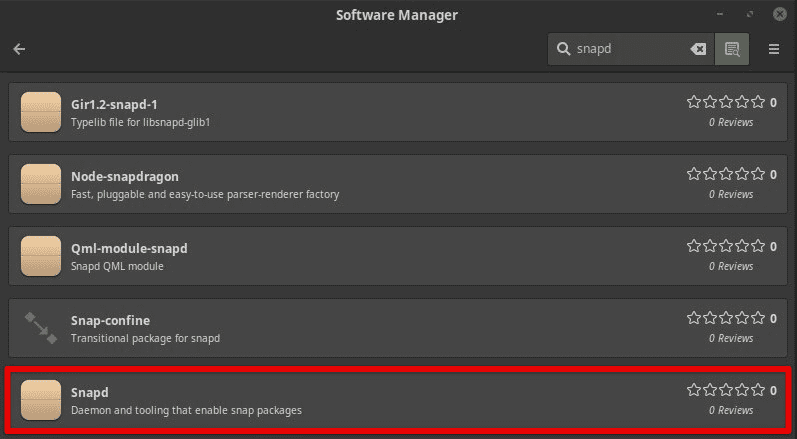Screen dimensions: 797x439
Task: Click '0 Reviews' for Node-snapdragon
Action: coord(731,194)
